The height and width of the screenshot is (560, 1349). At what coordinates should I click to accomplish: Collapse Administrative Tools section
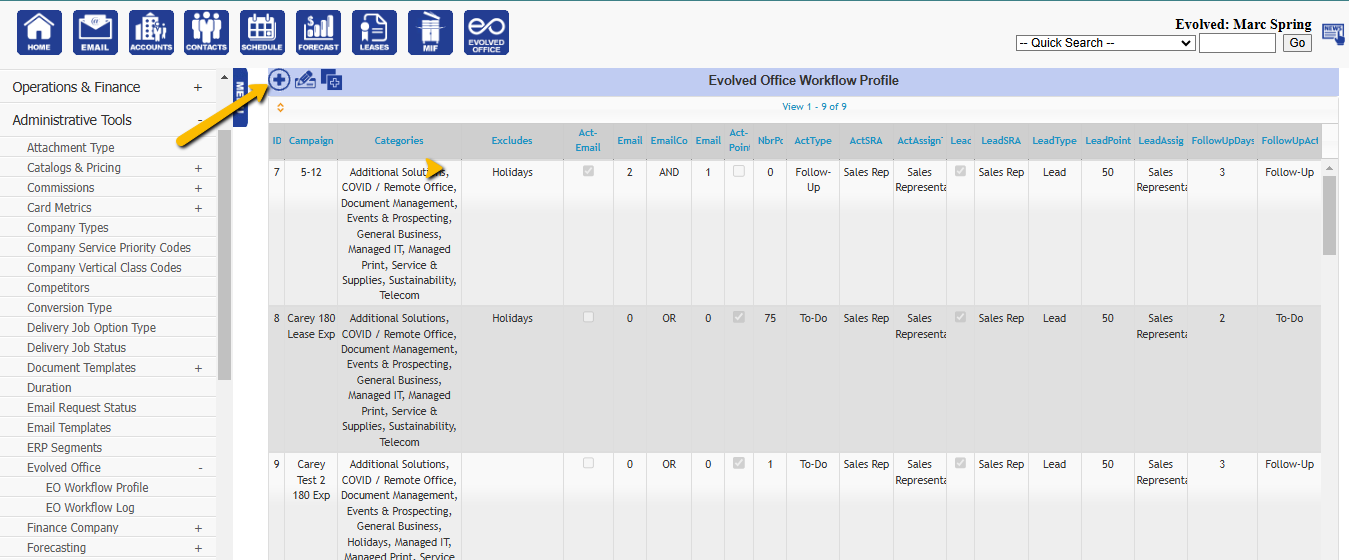pyautogui.click(x=200, y=120)
